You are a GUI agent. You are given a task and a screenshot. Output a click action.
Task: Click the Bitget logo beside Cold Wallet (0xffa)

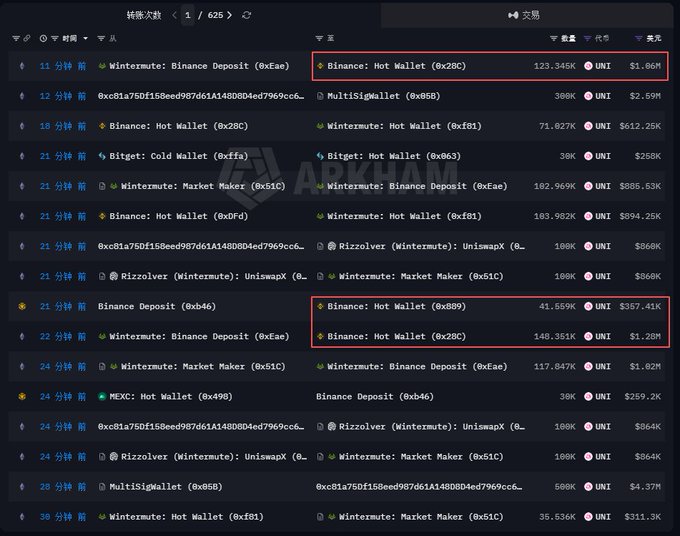(x=102, y=156)
